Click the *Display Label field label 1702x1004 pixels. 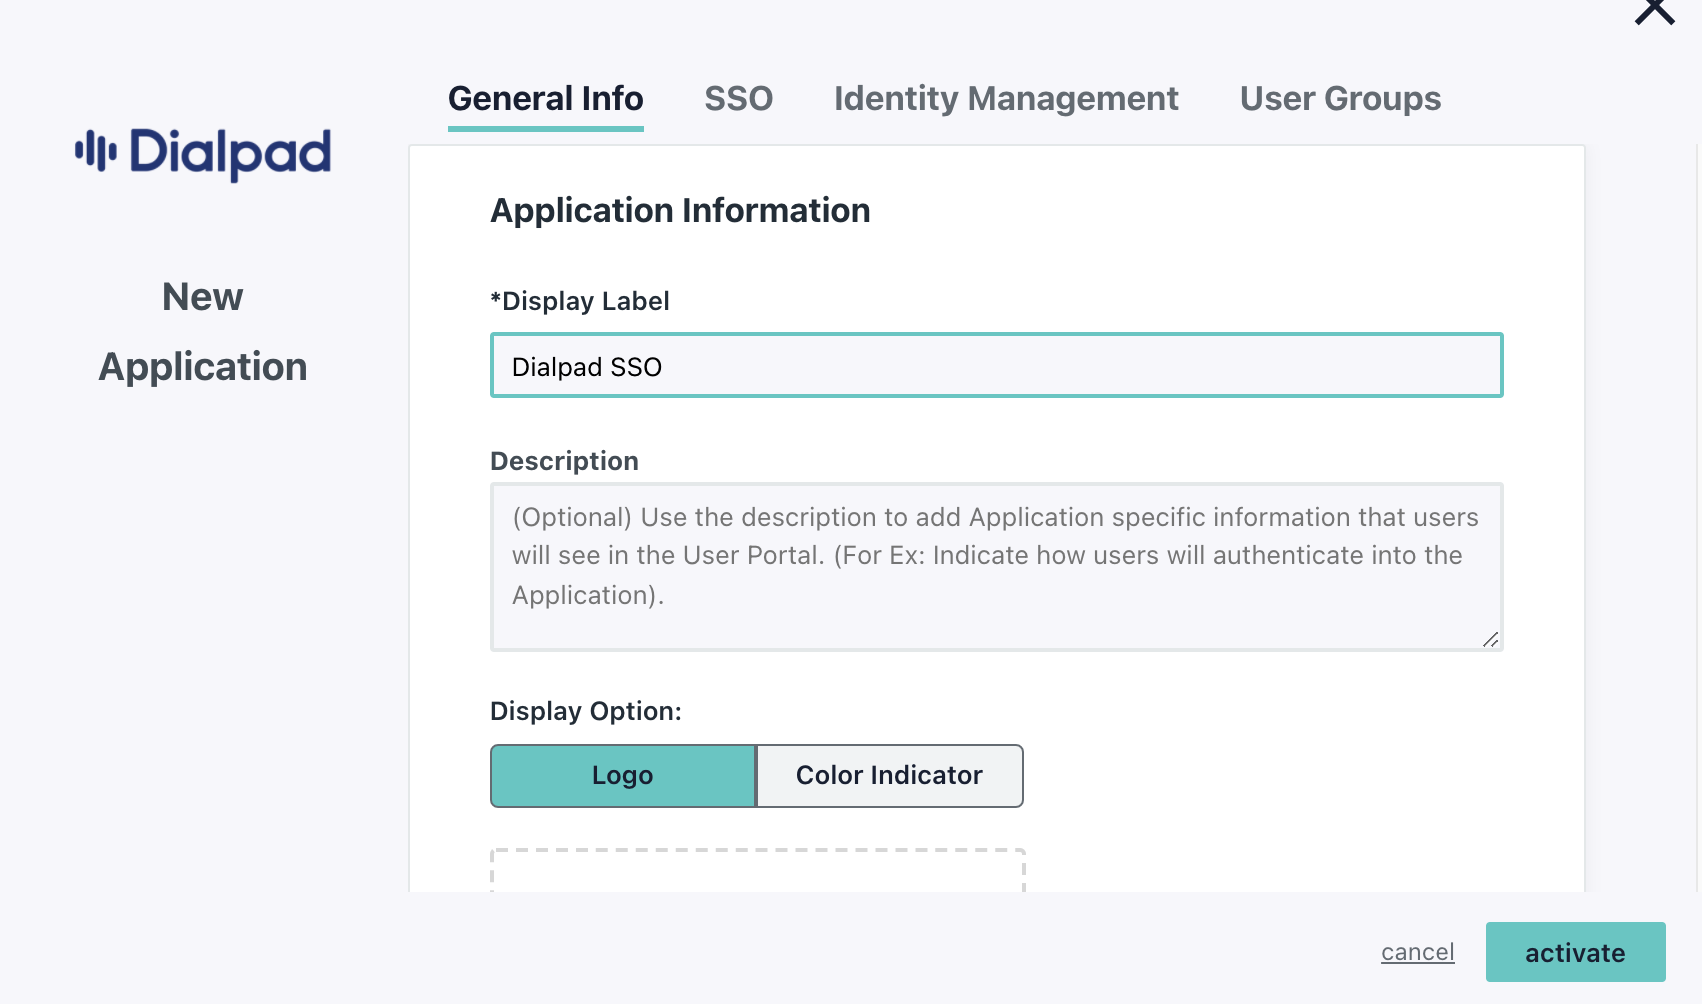click(580, 301)
